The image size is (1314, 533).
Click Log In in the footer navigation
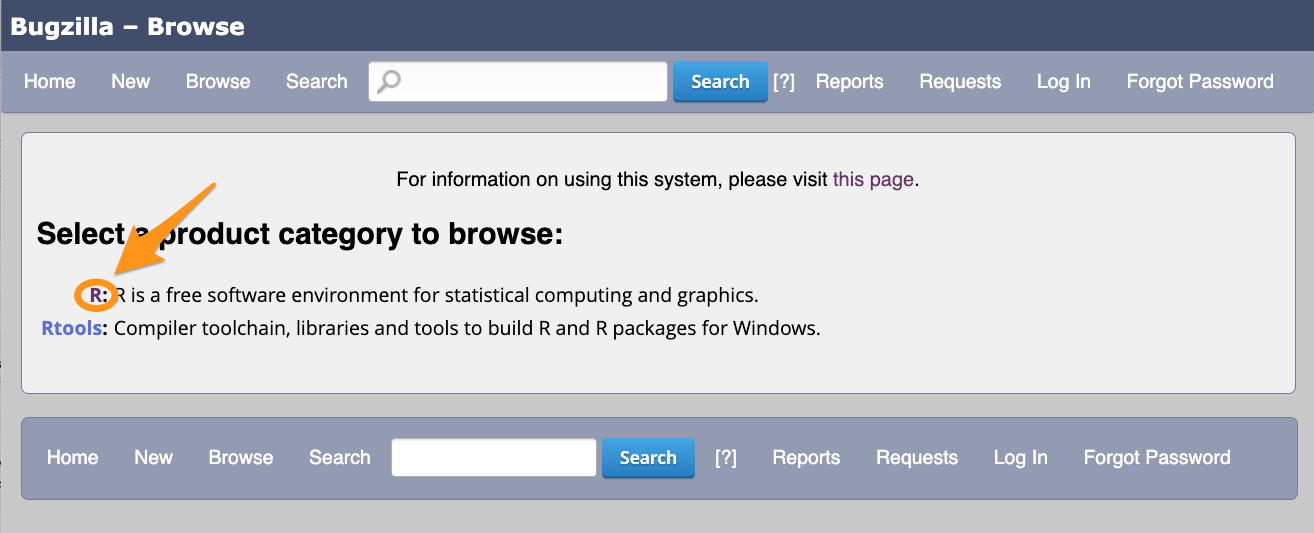[1020, 458]
